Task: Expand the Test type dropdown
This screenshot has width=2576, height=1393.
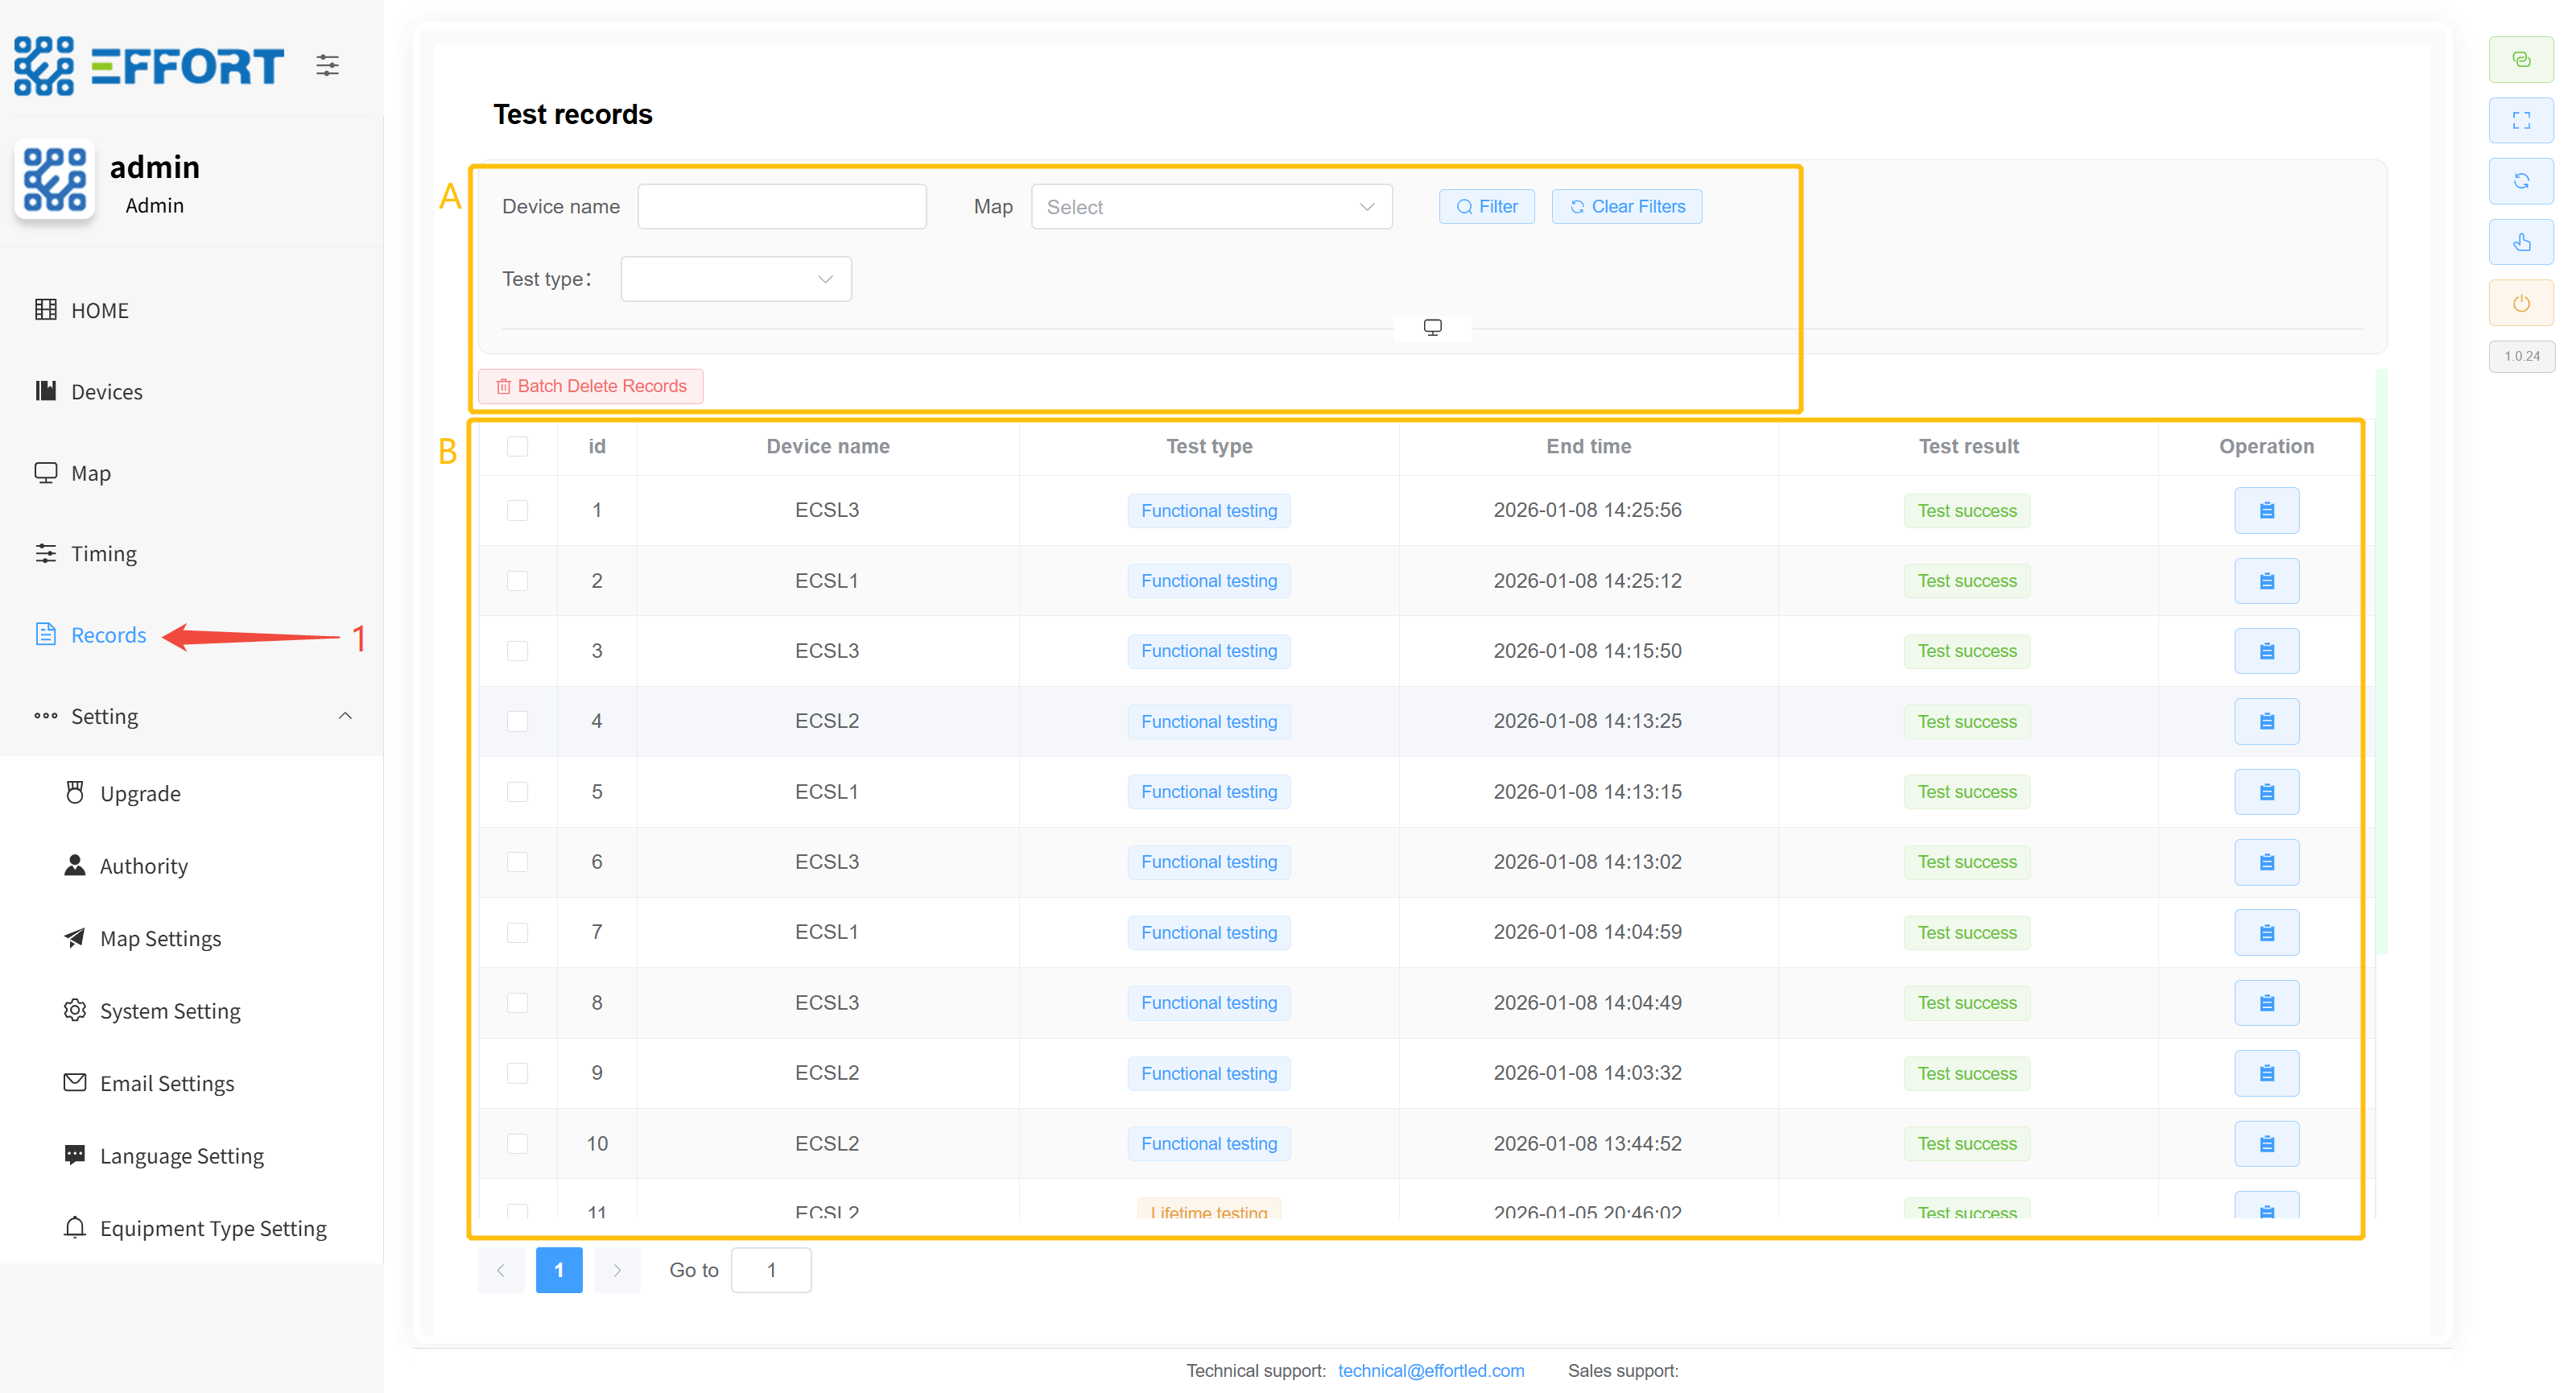Action: point(735,279)
